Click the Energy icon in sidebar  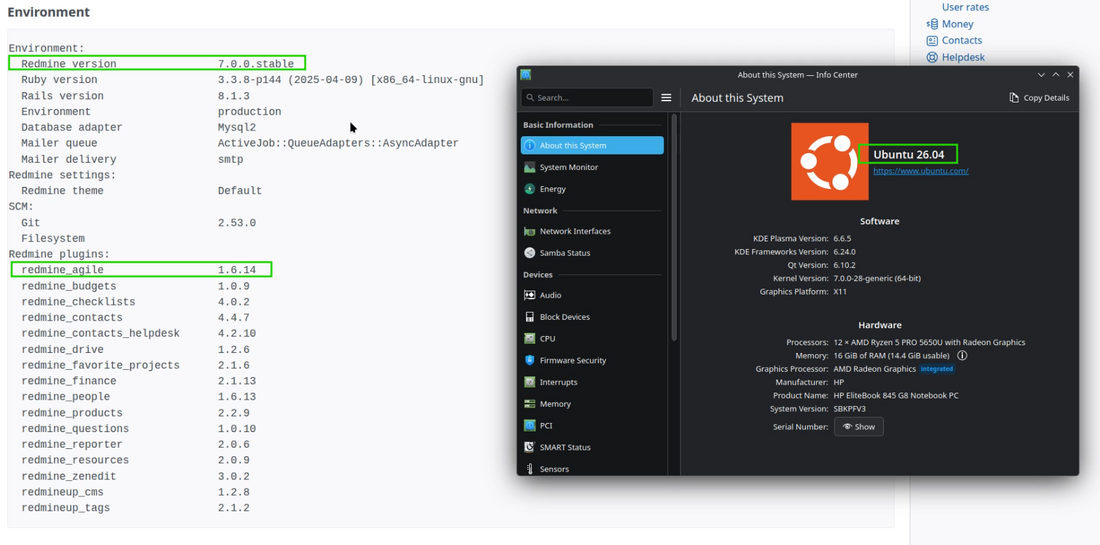[x=530, y=189]
